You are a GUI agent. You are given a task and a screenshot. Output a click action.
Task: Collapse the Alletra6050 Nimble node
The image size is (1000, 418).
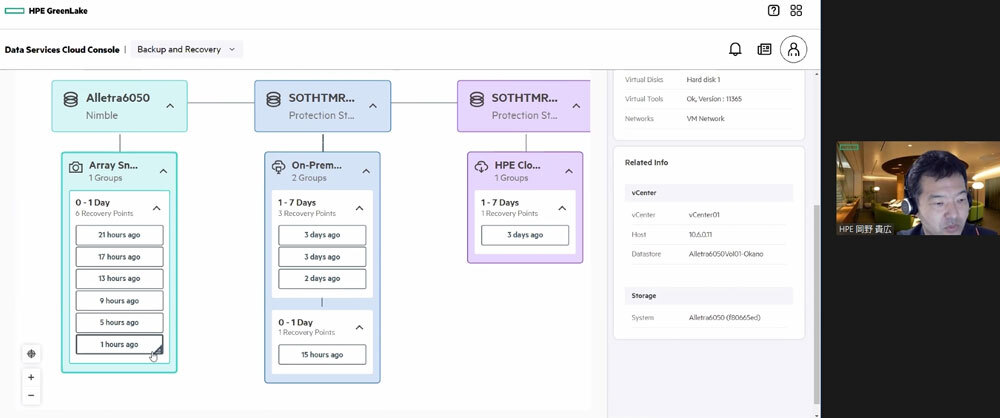tap(170, 106)
